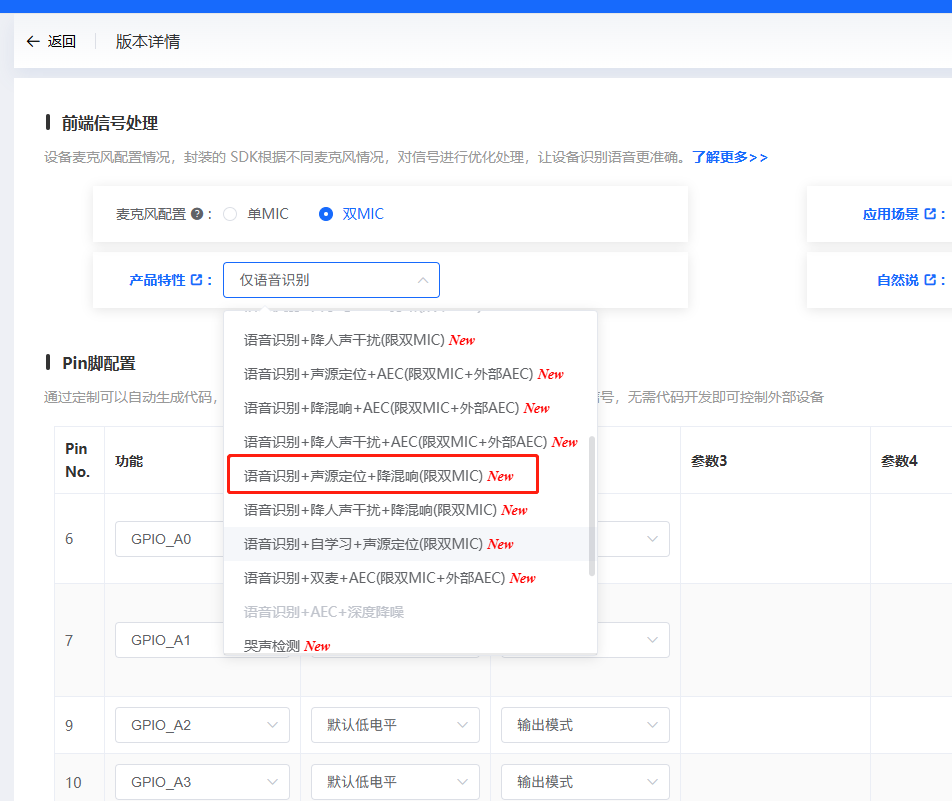Image resolution: width=952 pixels, height=801 pixels.
Task: Click the dropdown chevron on pin 6 function field
Action: click(277, 539)
